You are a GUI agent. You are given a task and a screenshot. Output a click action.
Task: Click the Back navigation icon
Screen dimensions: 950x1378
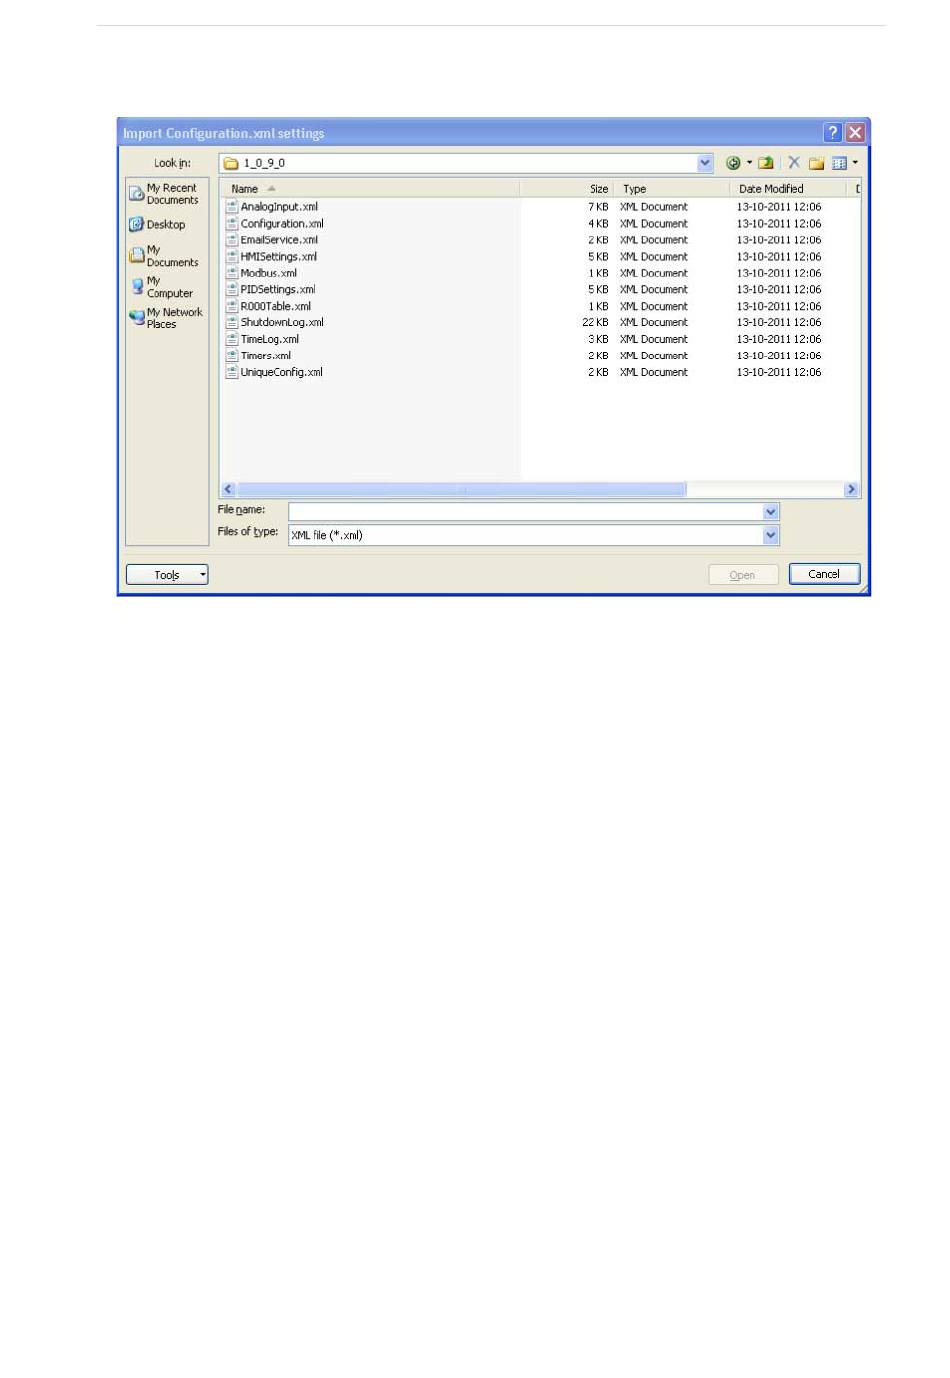tap(733, 163)
